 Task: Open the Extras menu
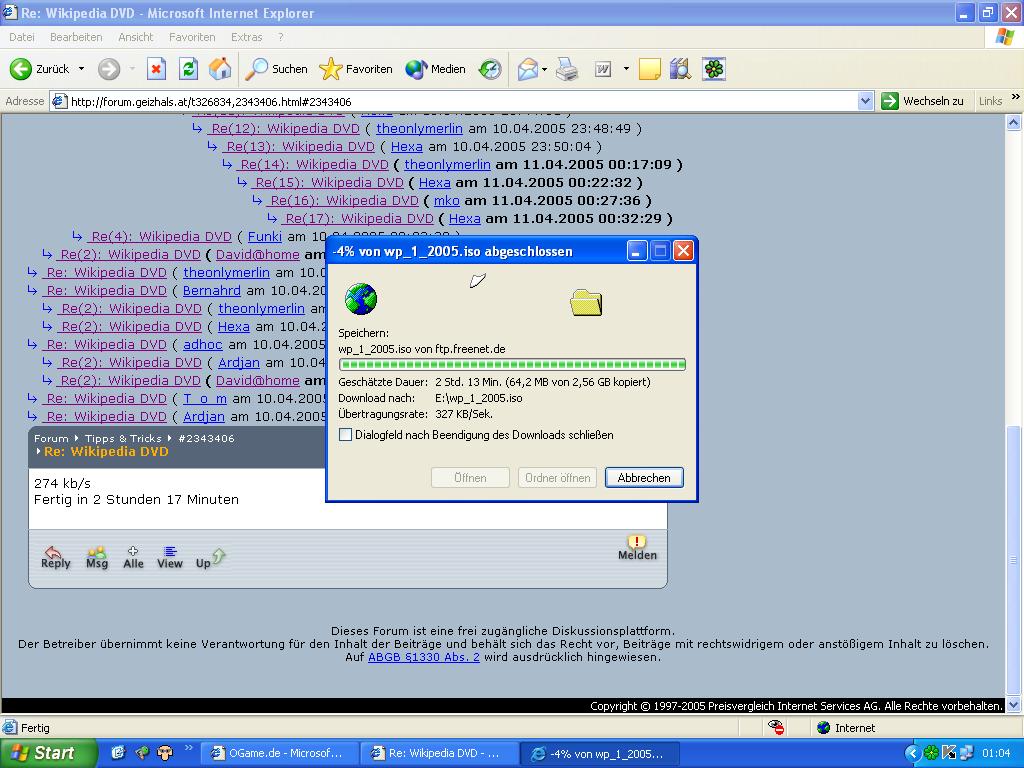tap(246, 37)
